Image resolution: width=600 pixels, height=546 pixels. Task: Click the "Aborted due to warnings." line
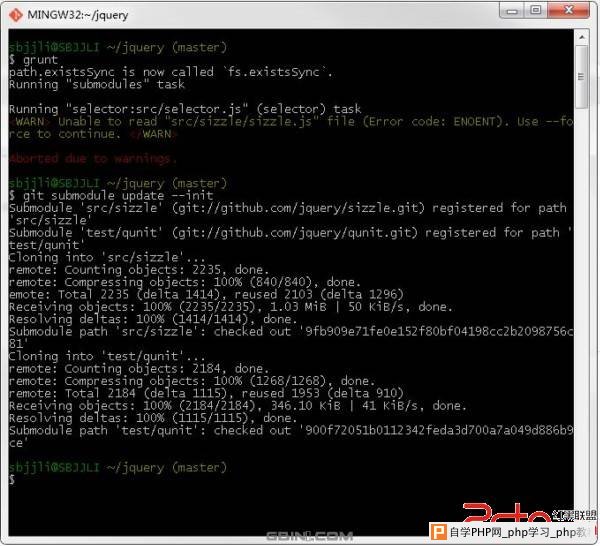pyautogui.click(x=93, y=158)
